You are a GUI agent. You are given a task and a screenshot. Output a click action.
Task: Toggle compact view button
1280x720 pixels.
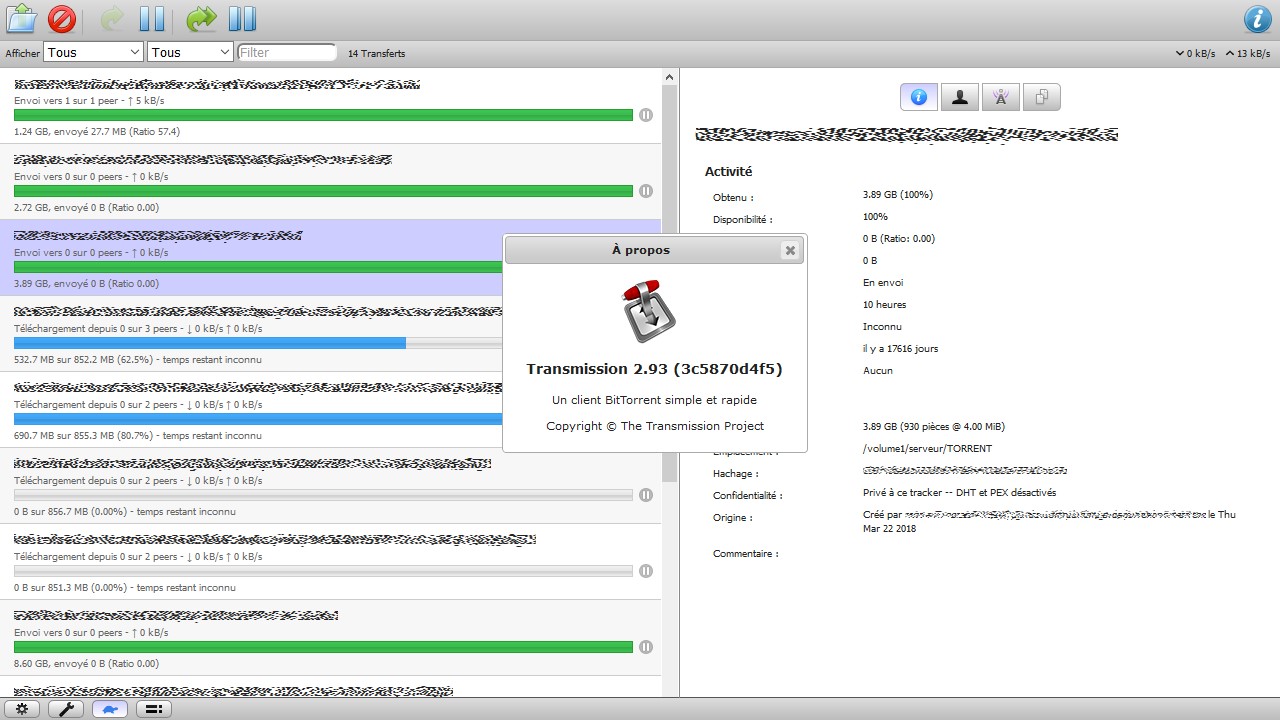154,709
